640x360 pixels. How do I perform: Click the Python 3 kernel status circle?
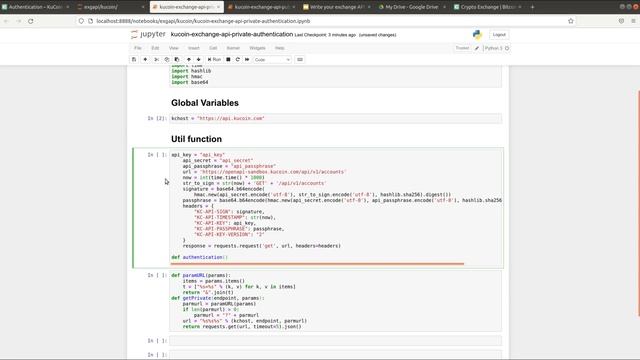pos(507,48)
